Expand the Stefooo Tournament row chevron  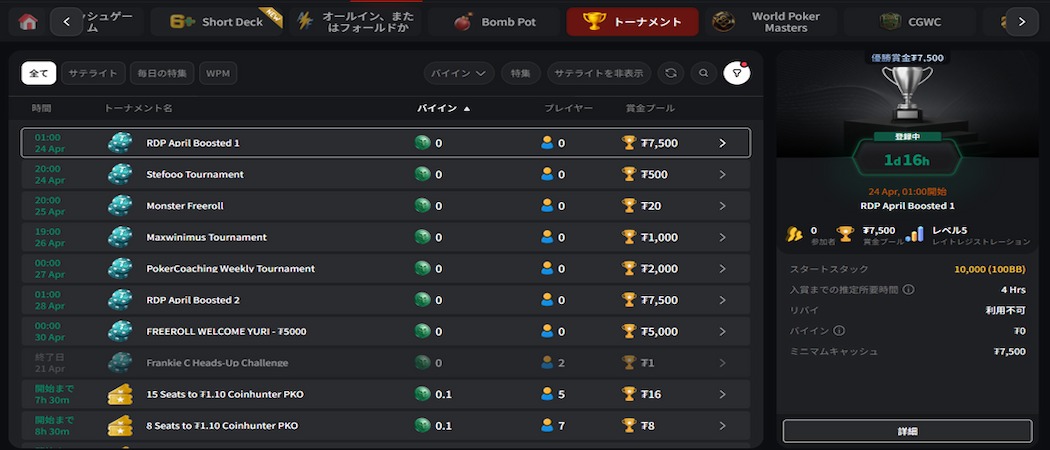(722, 175)
